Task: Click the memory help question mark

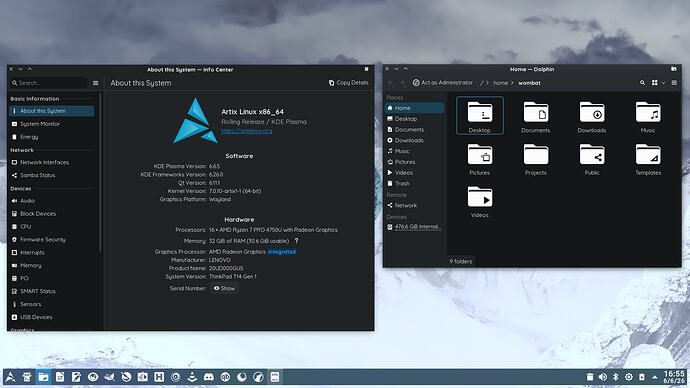Action: click(296, 241)
